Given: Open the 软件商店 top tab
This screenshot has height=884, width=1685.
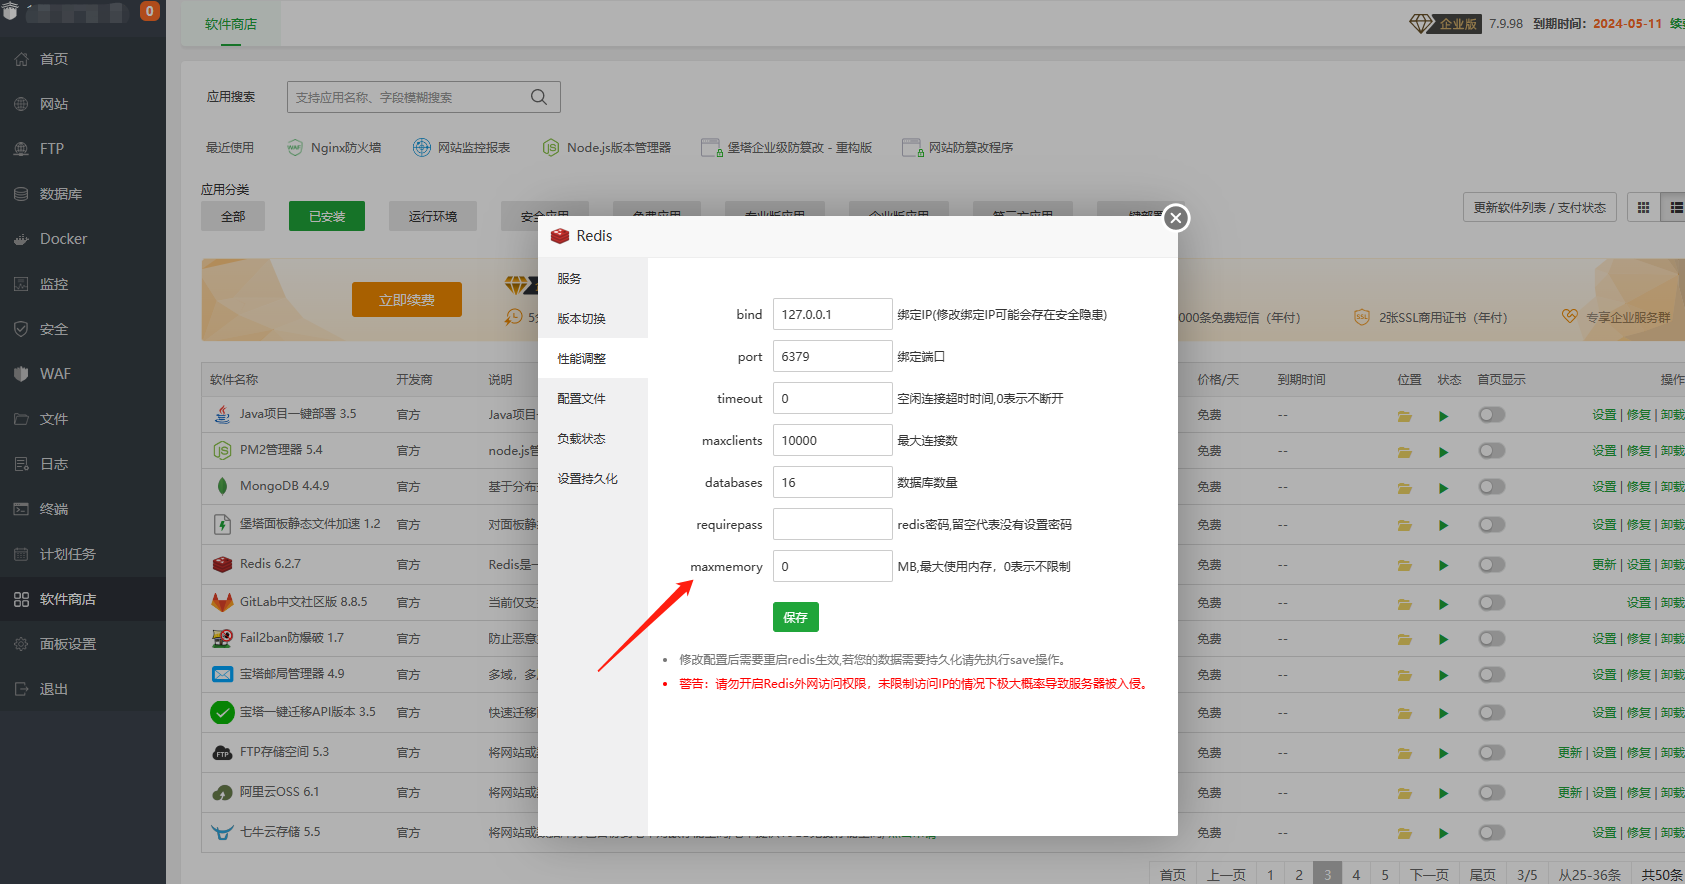Looking at the screenshot, I should coord(231,24).
